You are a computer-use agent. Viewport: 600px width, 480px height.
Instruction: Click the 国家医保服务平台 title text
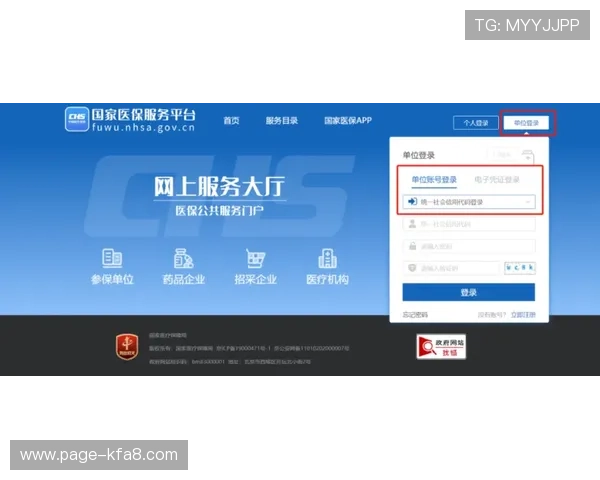143,114
